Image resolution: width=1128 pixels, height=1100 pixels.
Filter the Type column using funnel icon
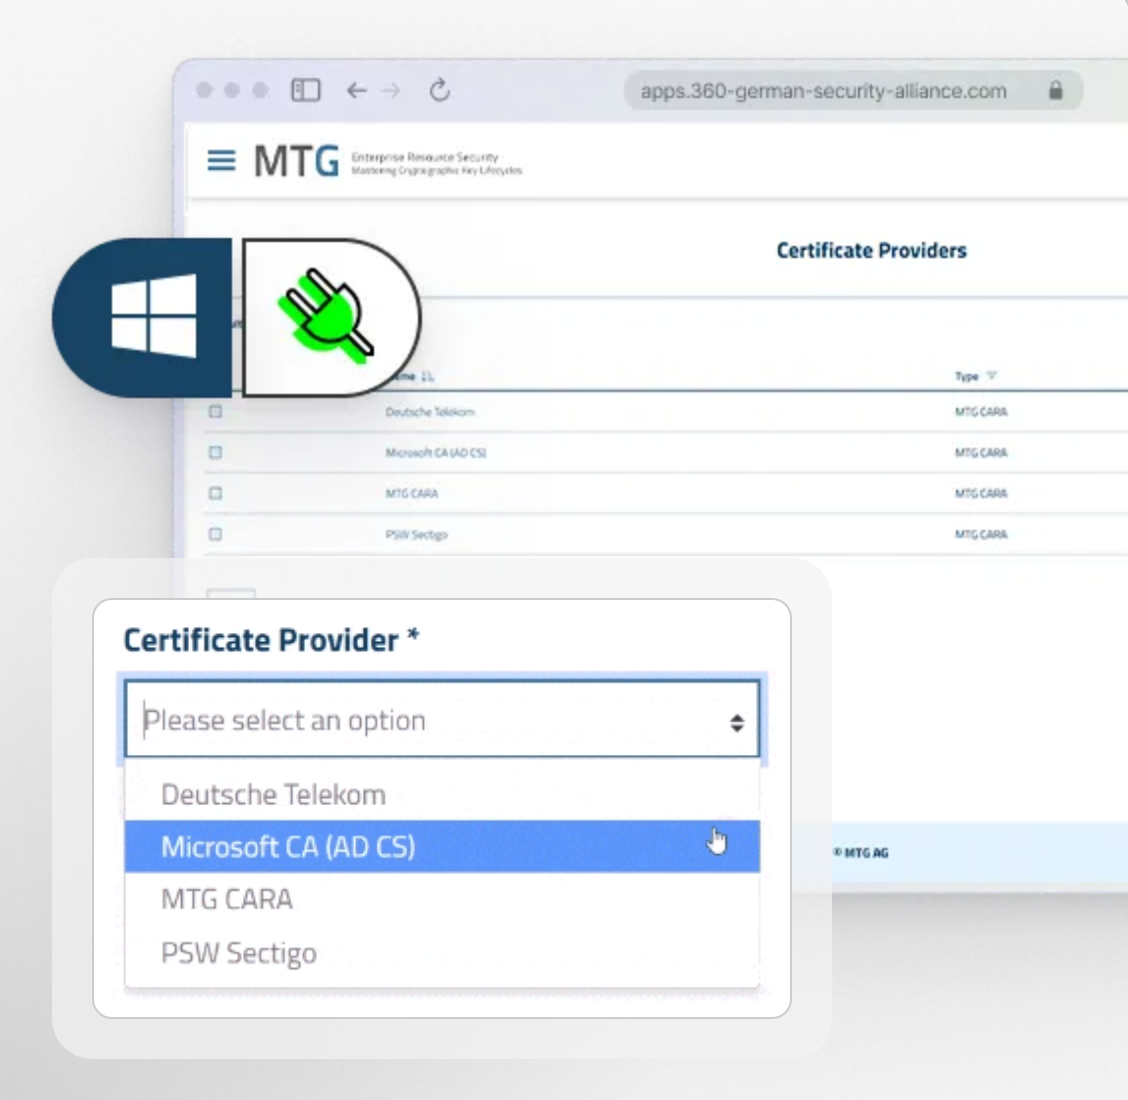click(x=992, y=376)
